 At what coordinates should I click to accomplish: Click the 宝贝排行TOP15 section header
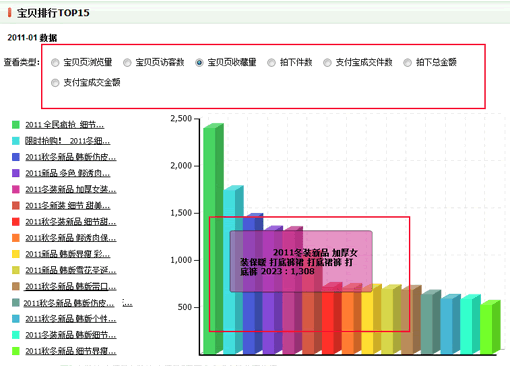pos(53,13)
